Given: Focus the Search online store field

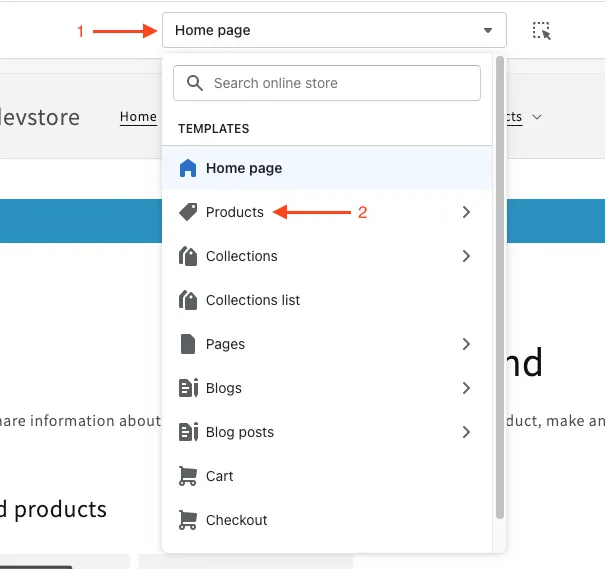Looking at the screenshot, I should tap(327, 83).
